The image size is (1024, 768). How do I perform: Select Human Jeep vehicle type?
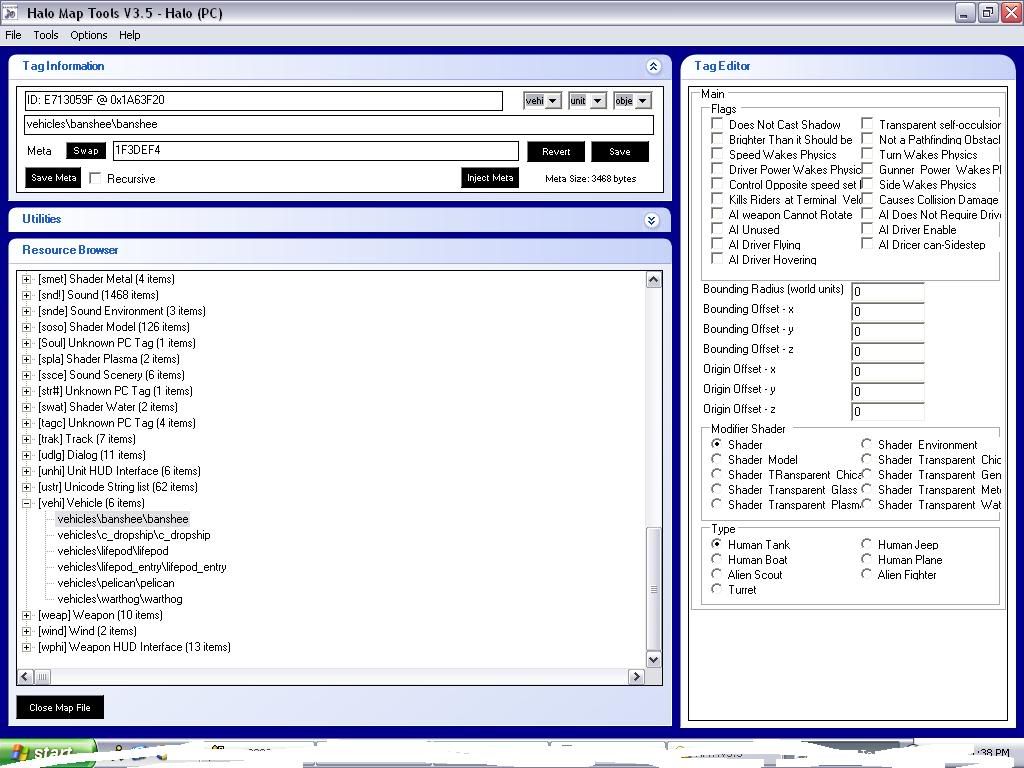867,544
